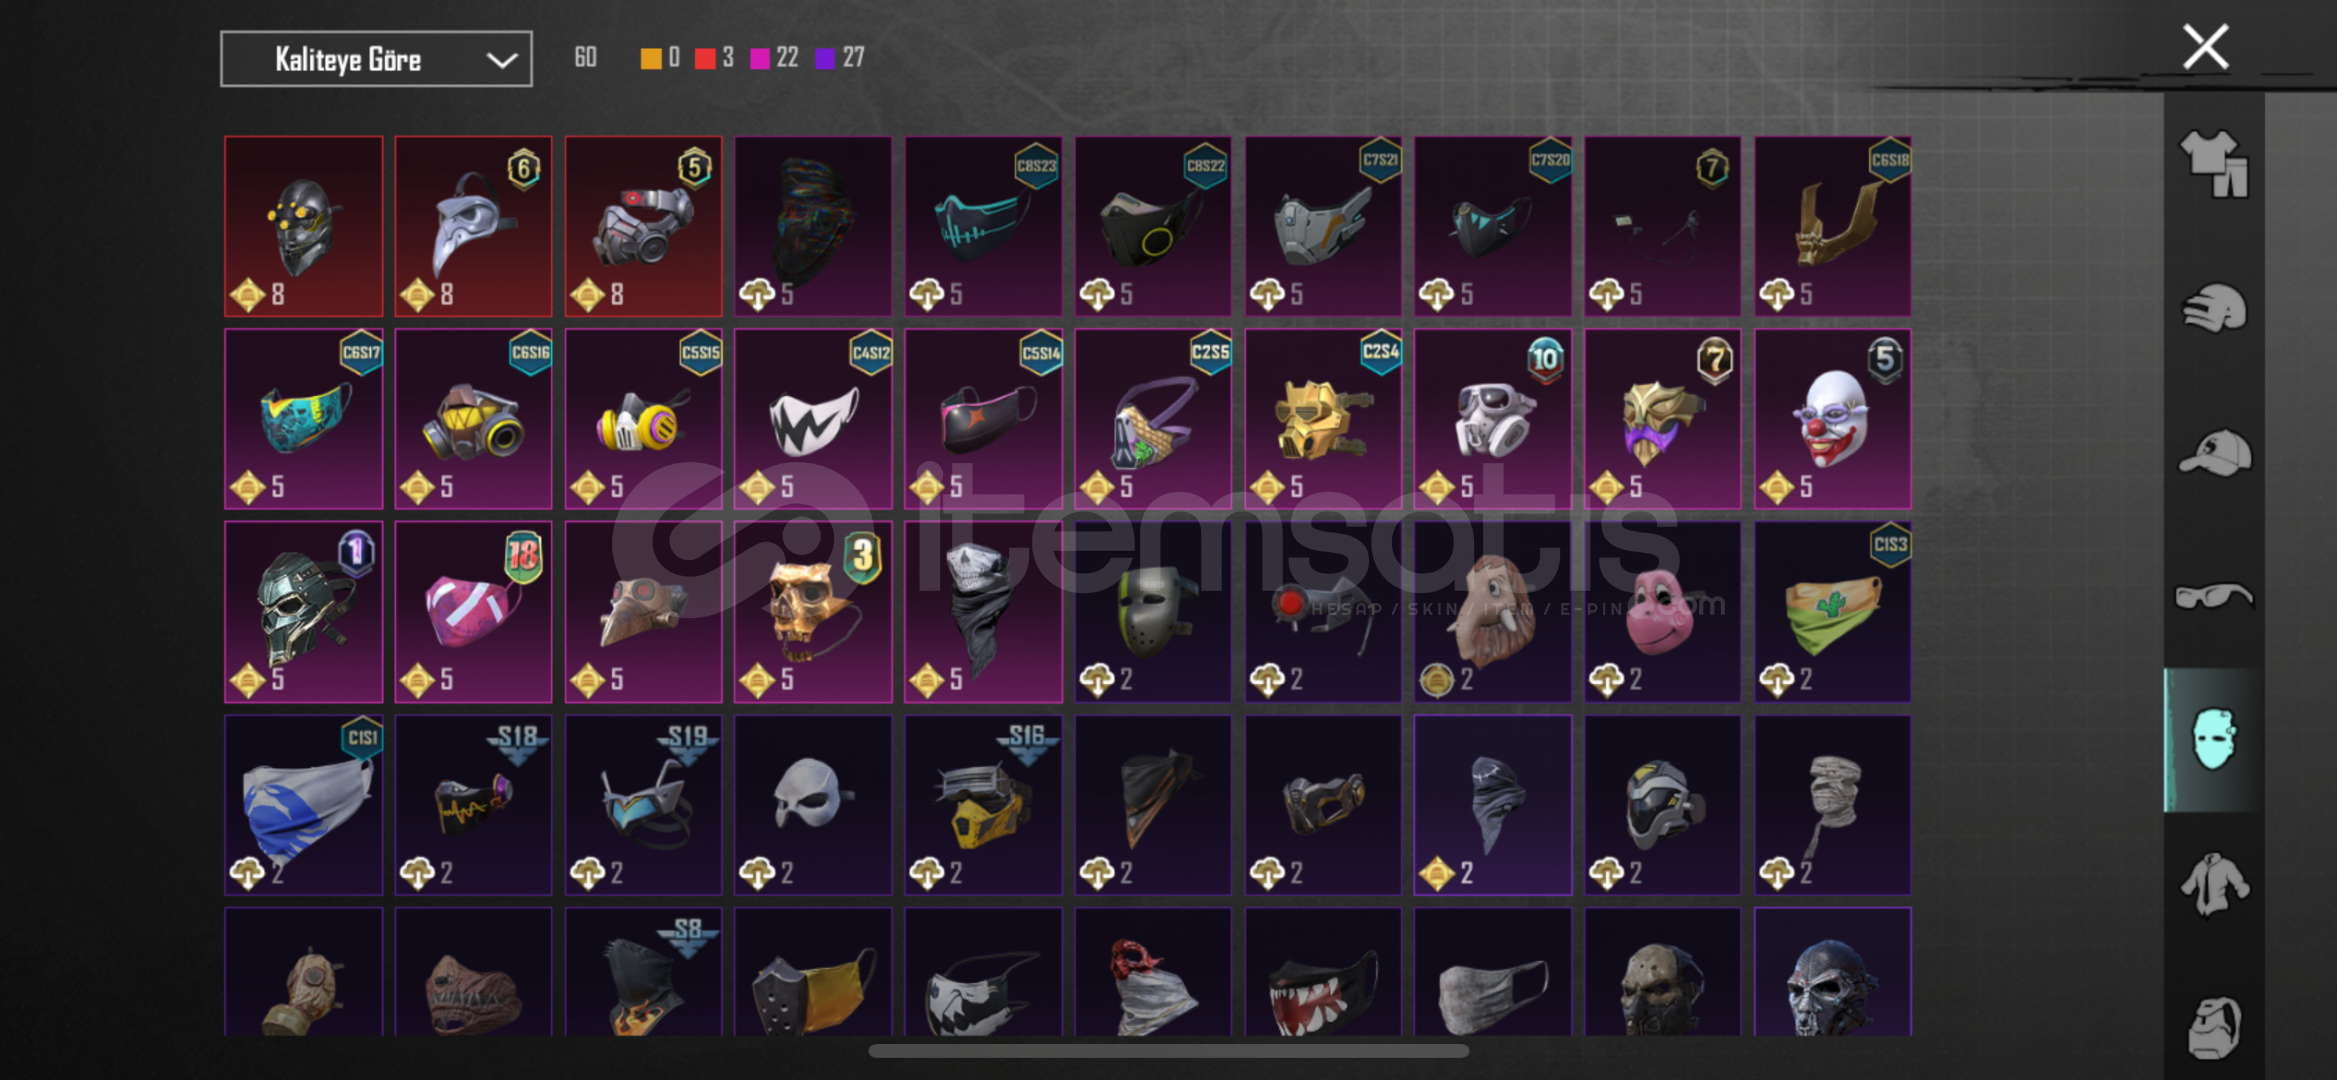Select the glasses category icon
Image resolution: width=2337 pixels, height=1080 pixels.
coord(2213,597)
